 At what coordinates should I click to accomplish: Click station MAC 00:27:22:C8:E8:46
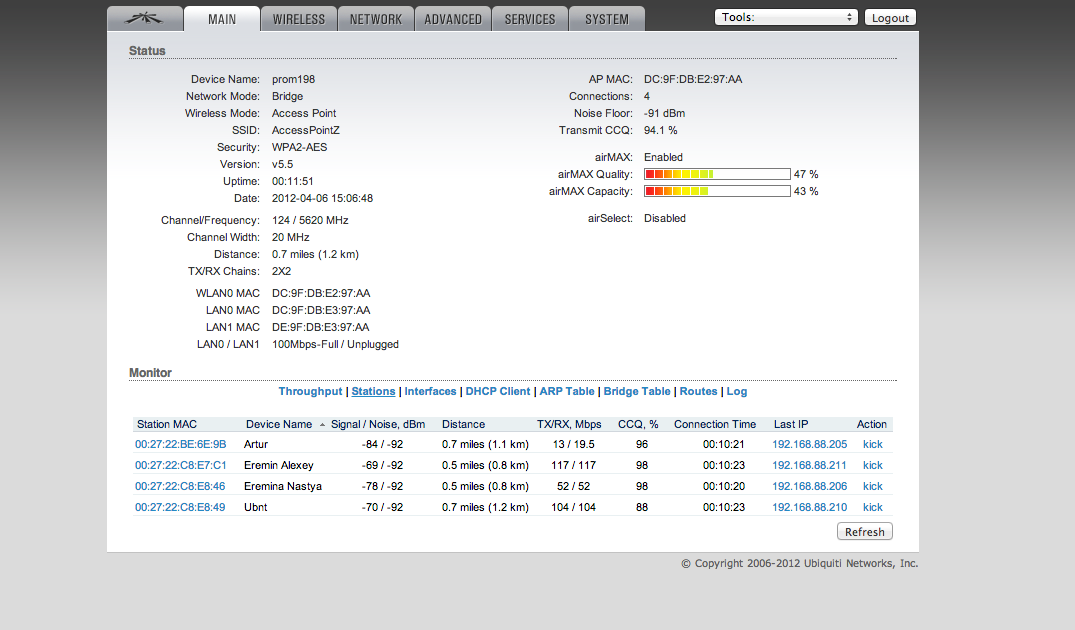point(180,486)
